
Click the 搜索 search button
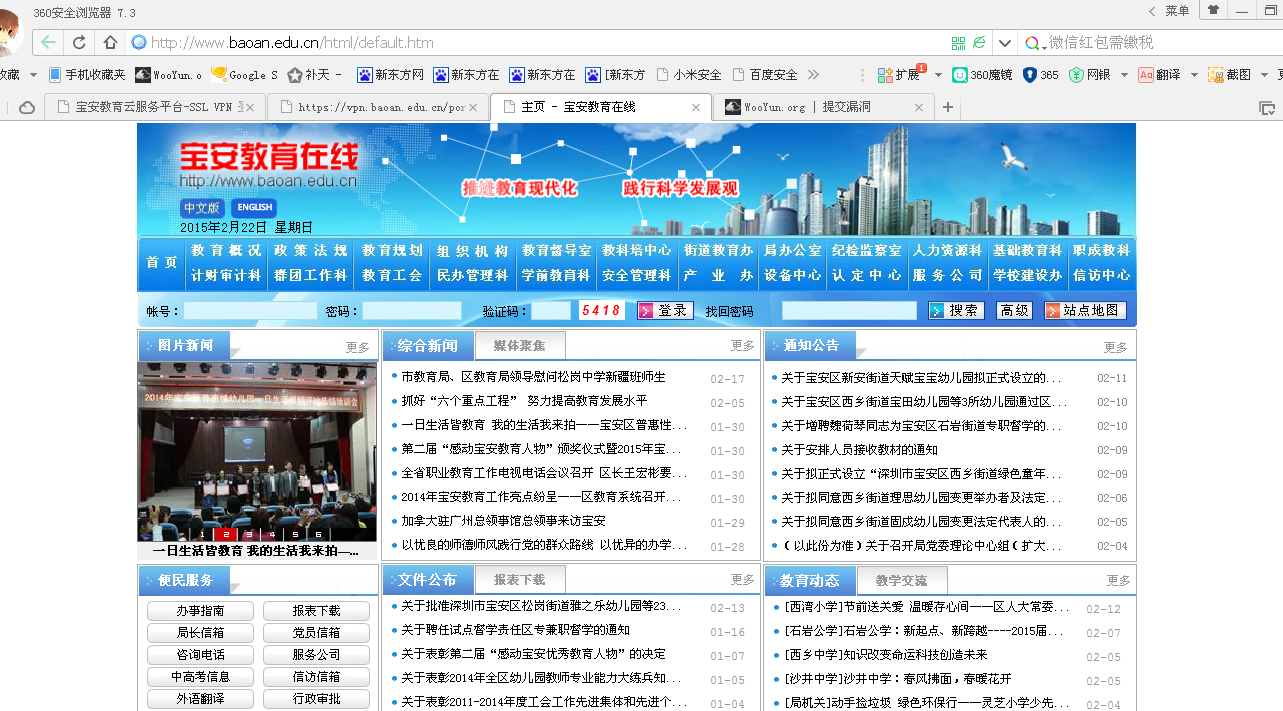click(x=956, y=311)
